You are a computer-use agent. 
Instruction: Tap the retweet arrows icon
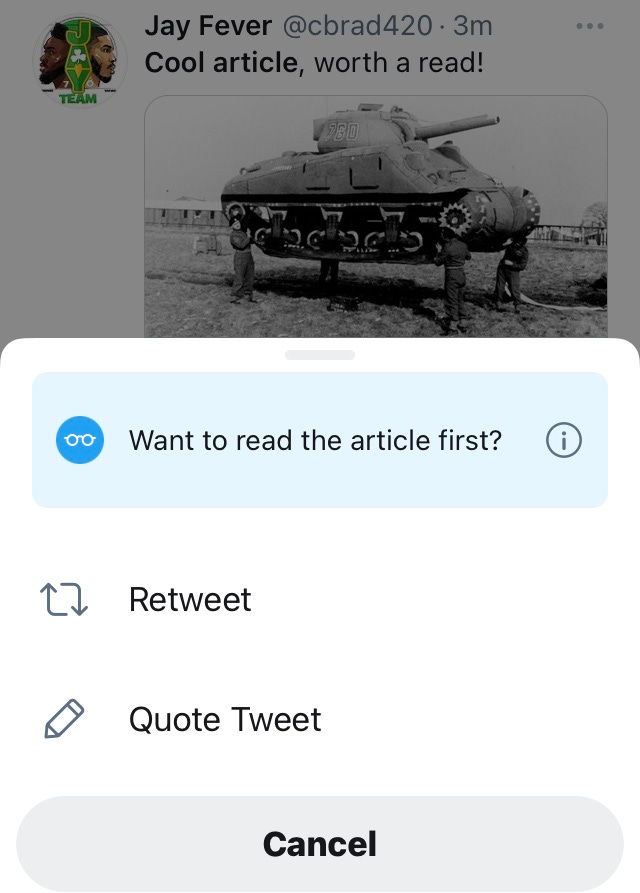click(x=64, y=600)
